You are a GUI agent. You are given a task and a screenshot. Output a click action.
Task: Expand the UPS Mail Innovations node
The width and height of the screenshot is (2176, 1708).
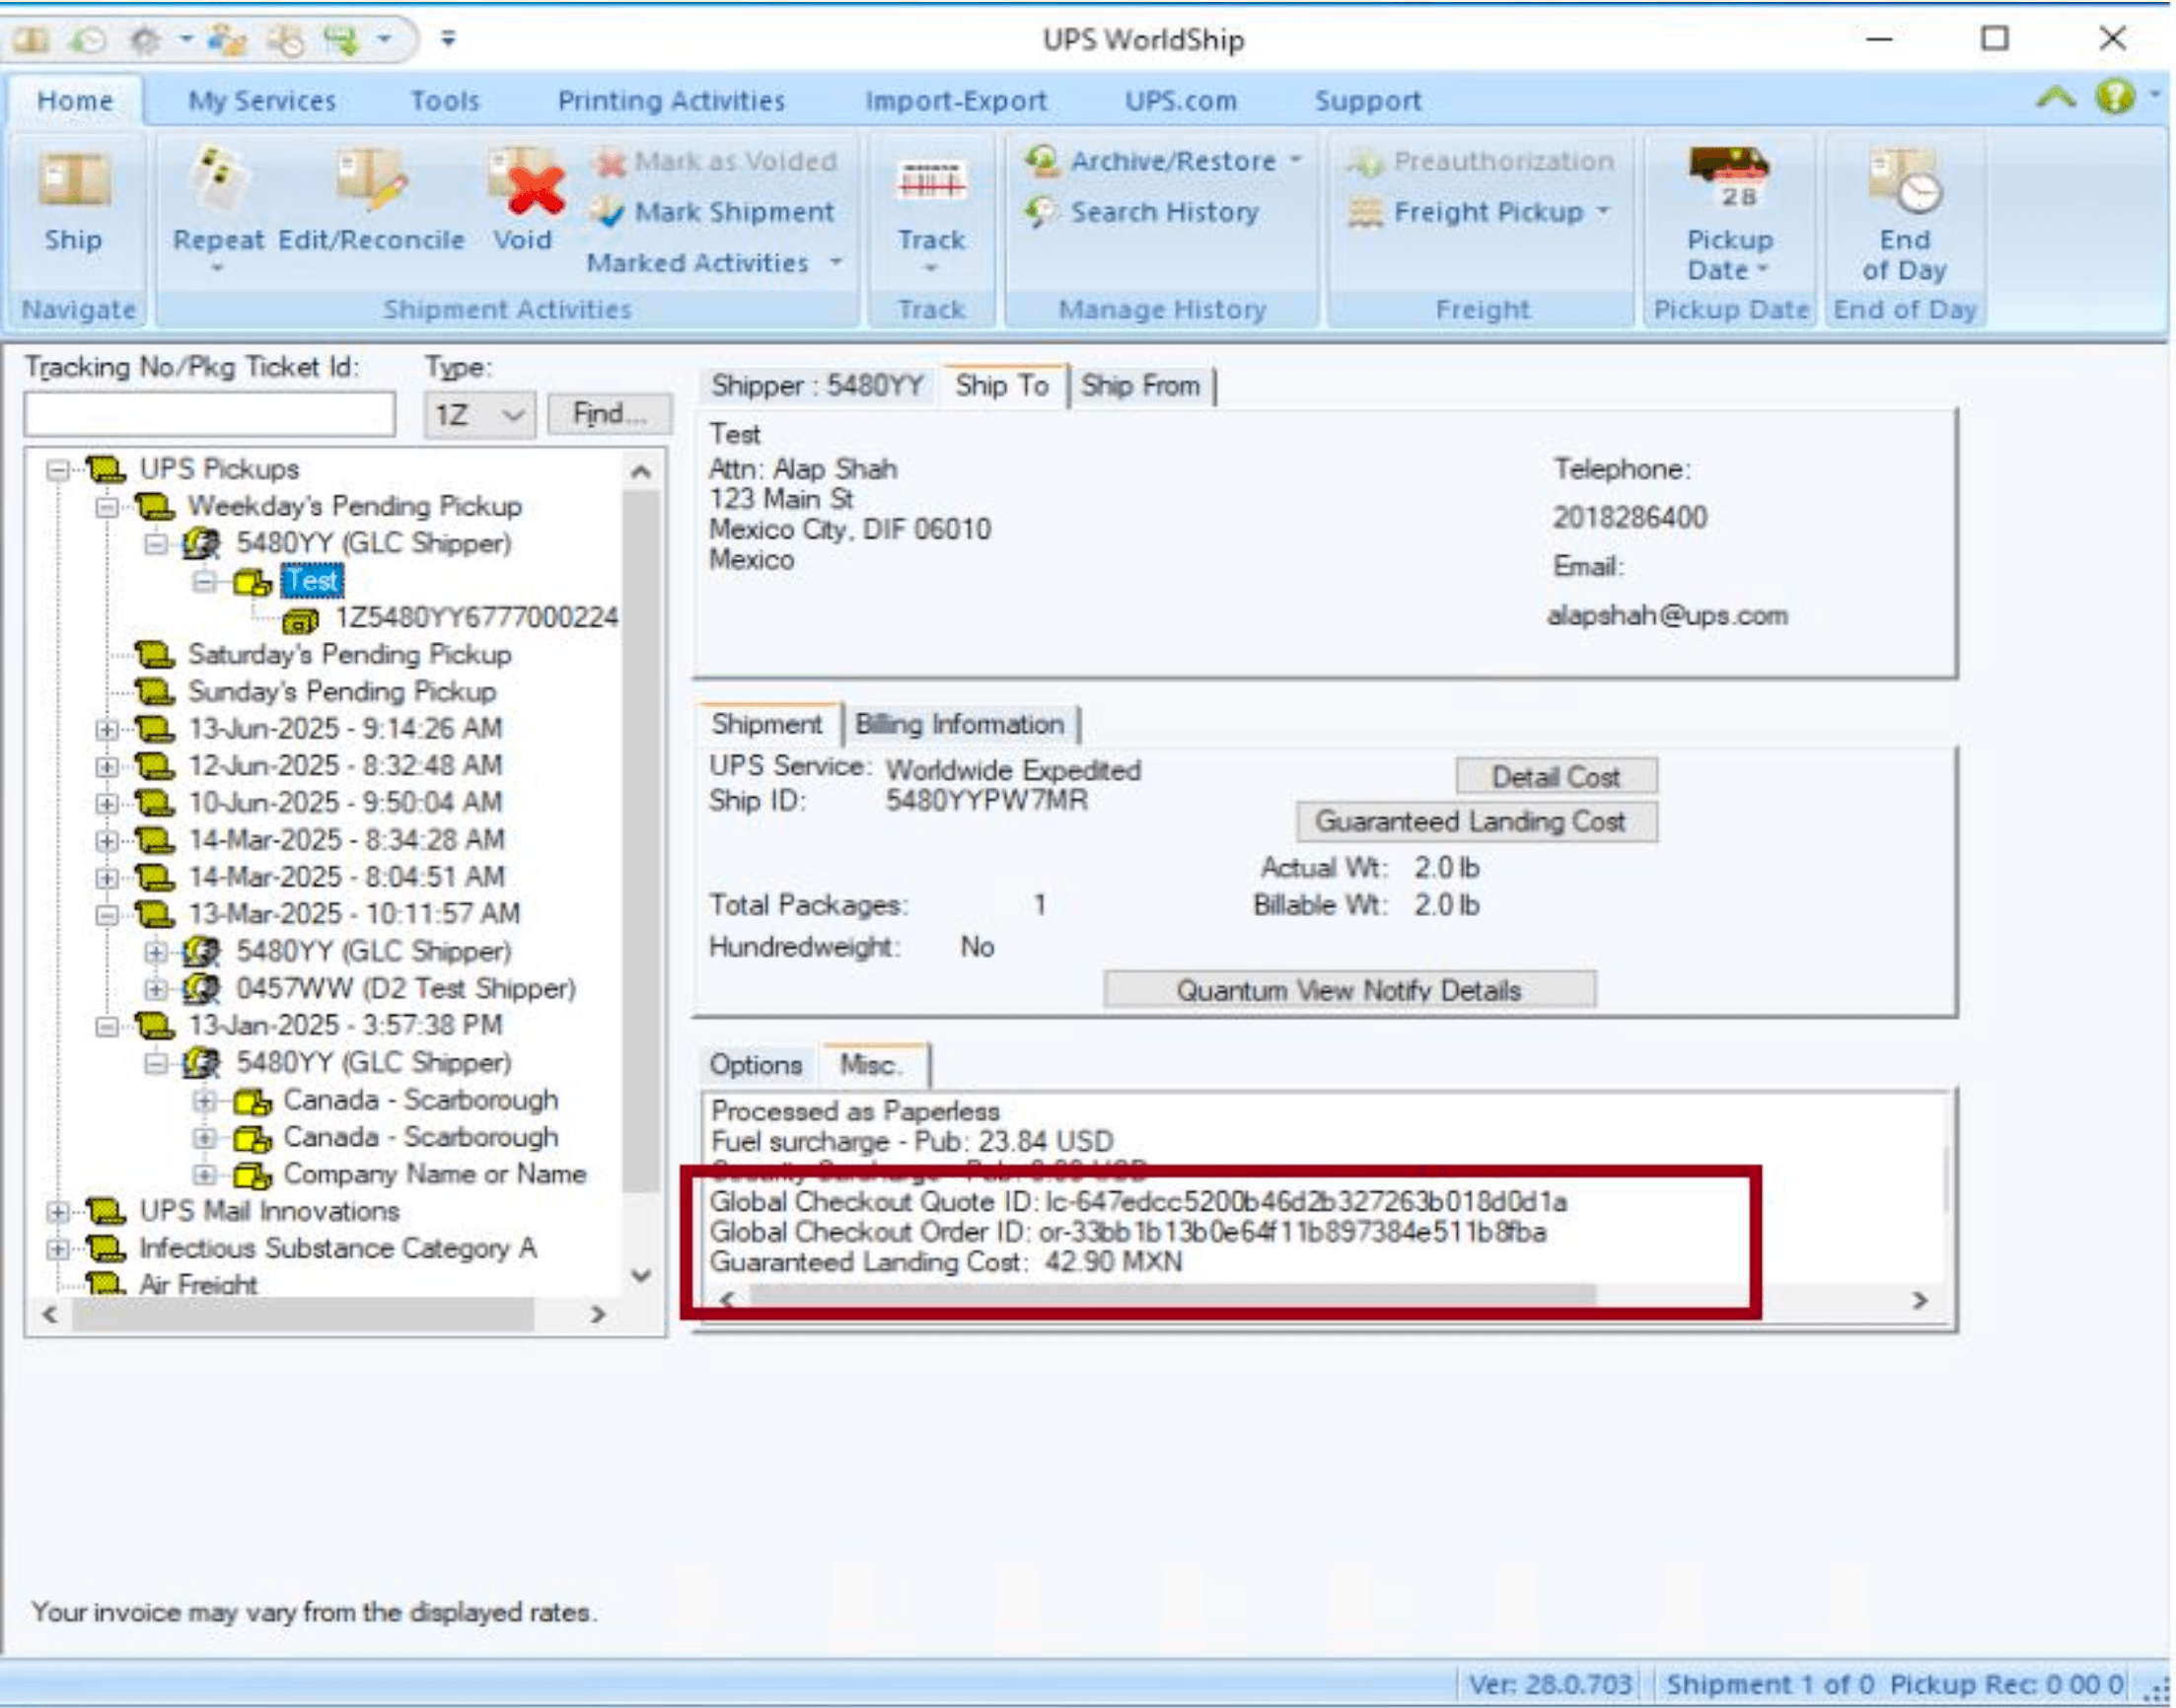point(58,1212)
